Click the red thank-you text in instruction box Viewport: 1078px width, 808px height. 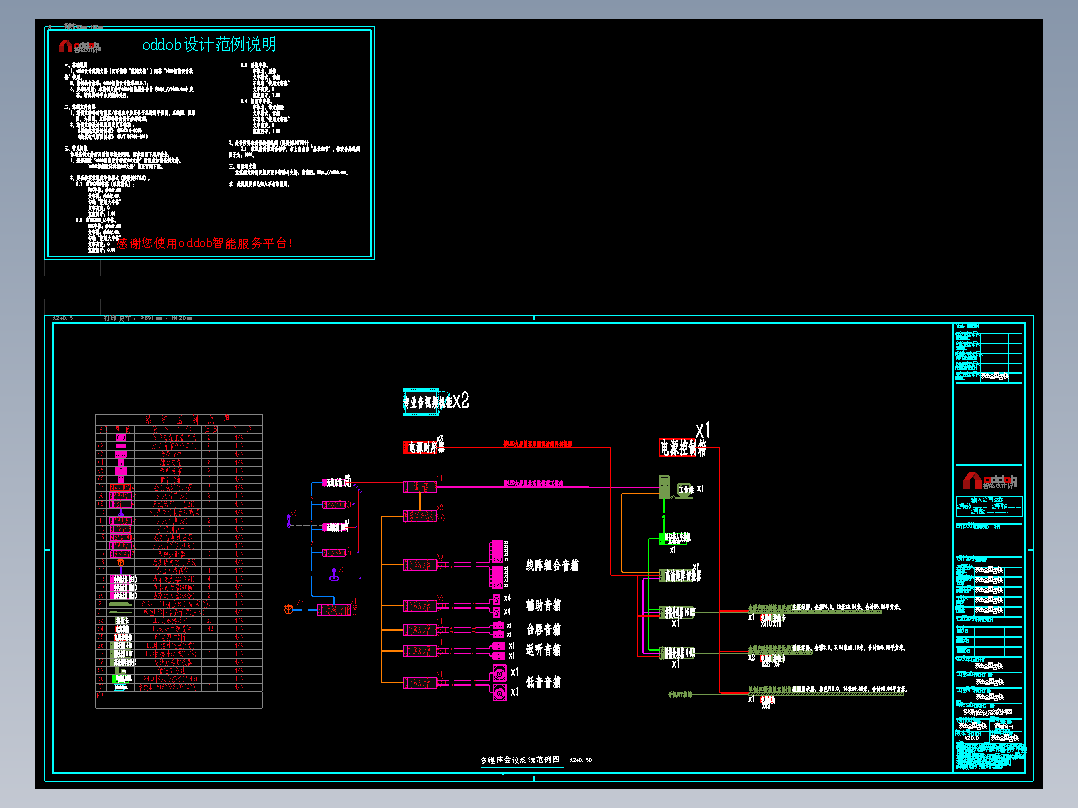204,243
